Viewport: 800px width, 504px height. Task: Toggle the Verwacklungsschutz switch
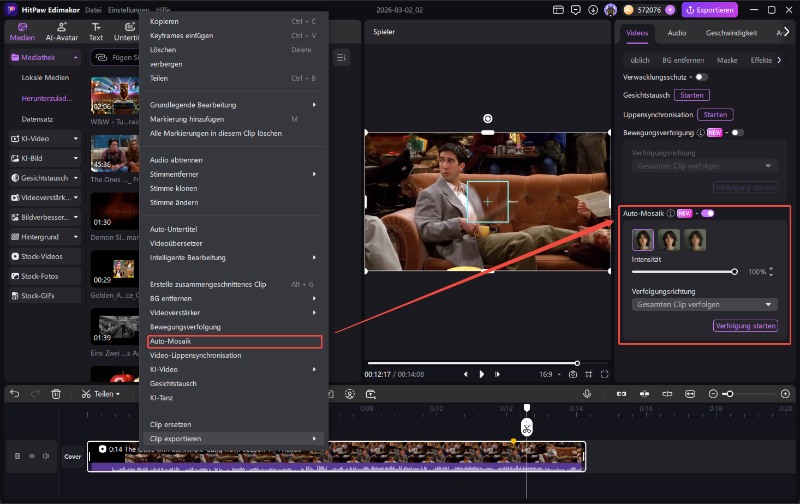click(702, 77)
